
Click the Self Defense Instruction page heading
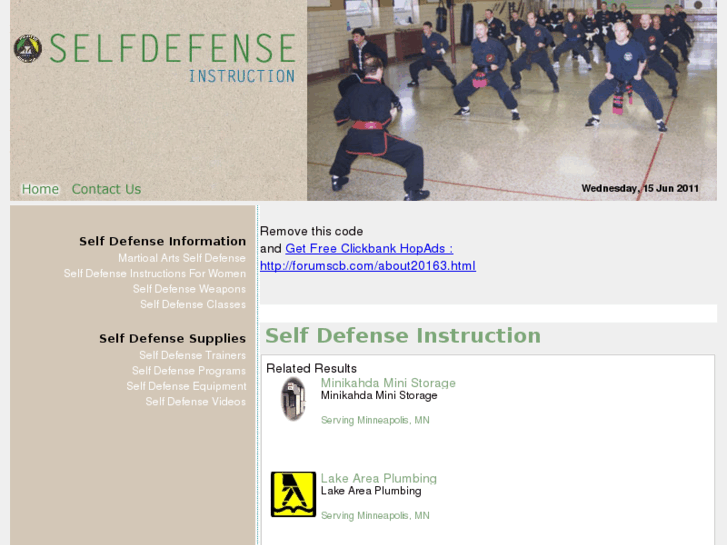403,335
